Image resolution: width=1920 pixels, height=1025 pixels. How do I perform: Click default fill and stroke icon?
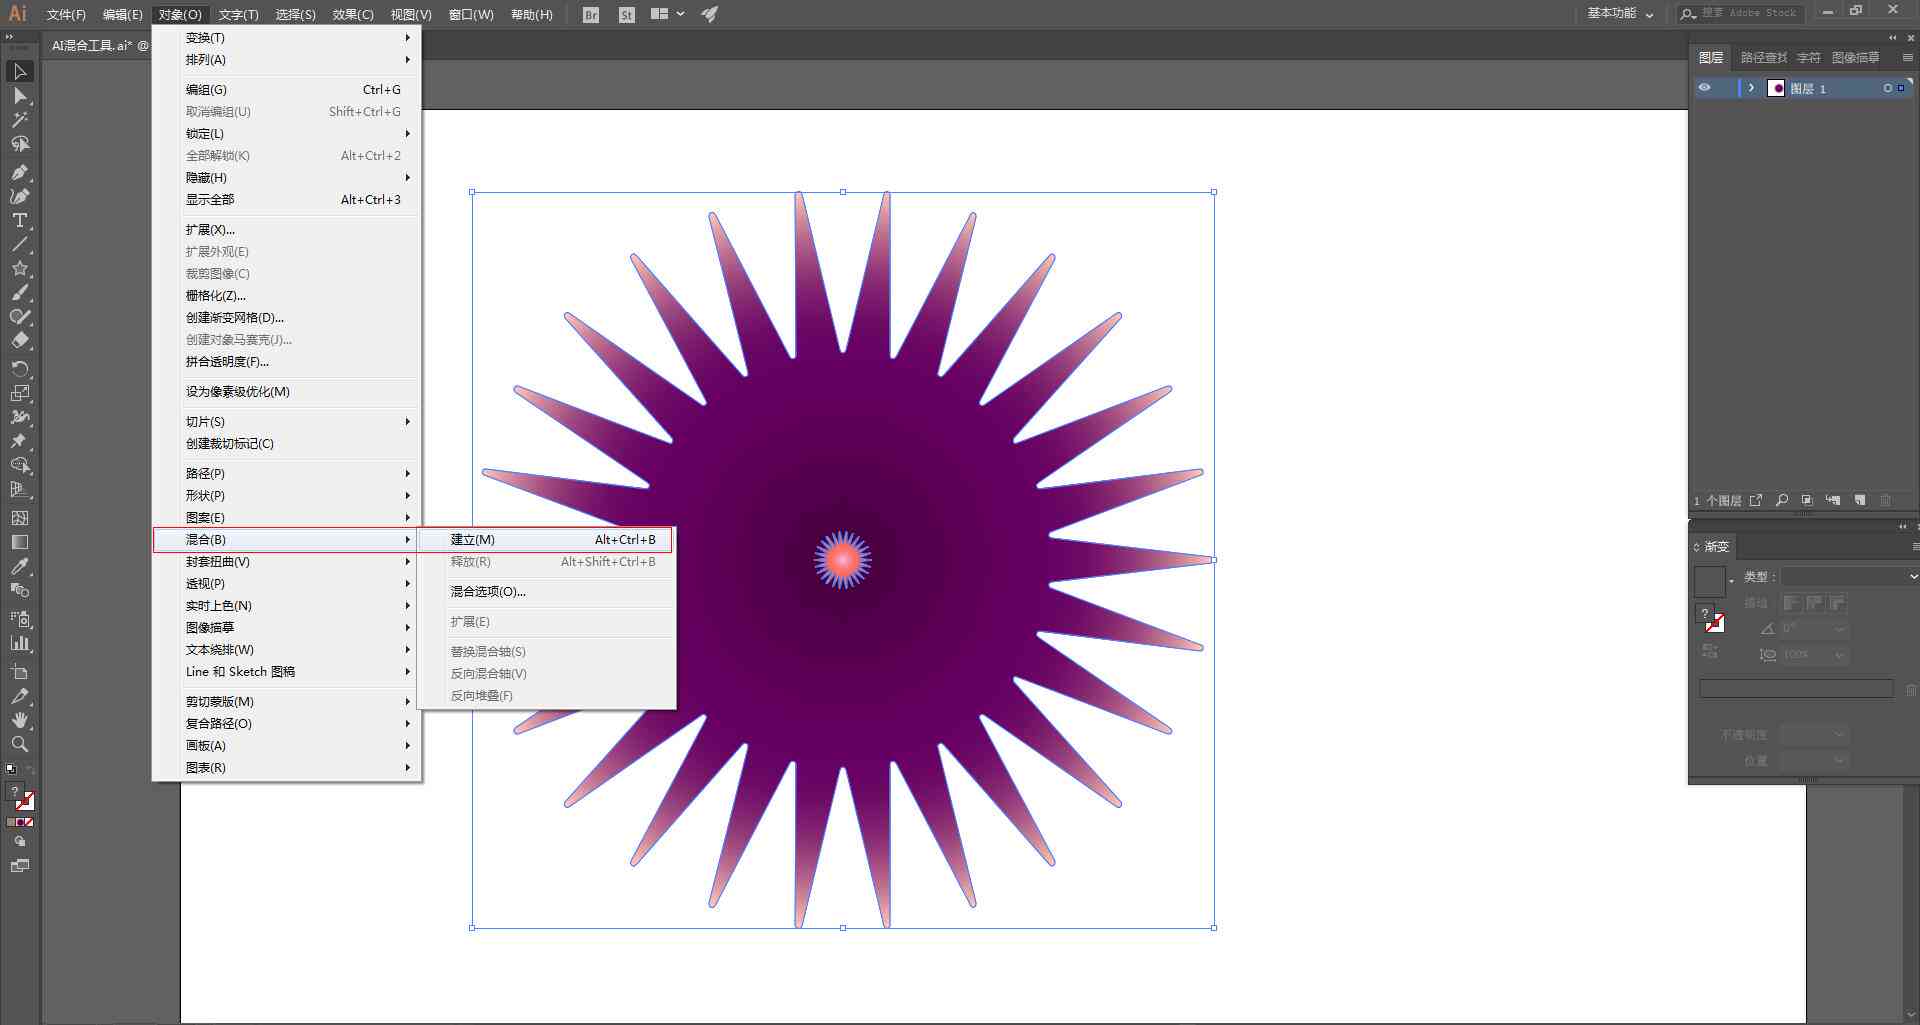[11, 769]
